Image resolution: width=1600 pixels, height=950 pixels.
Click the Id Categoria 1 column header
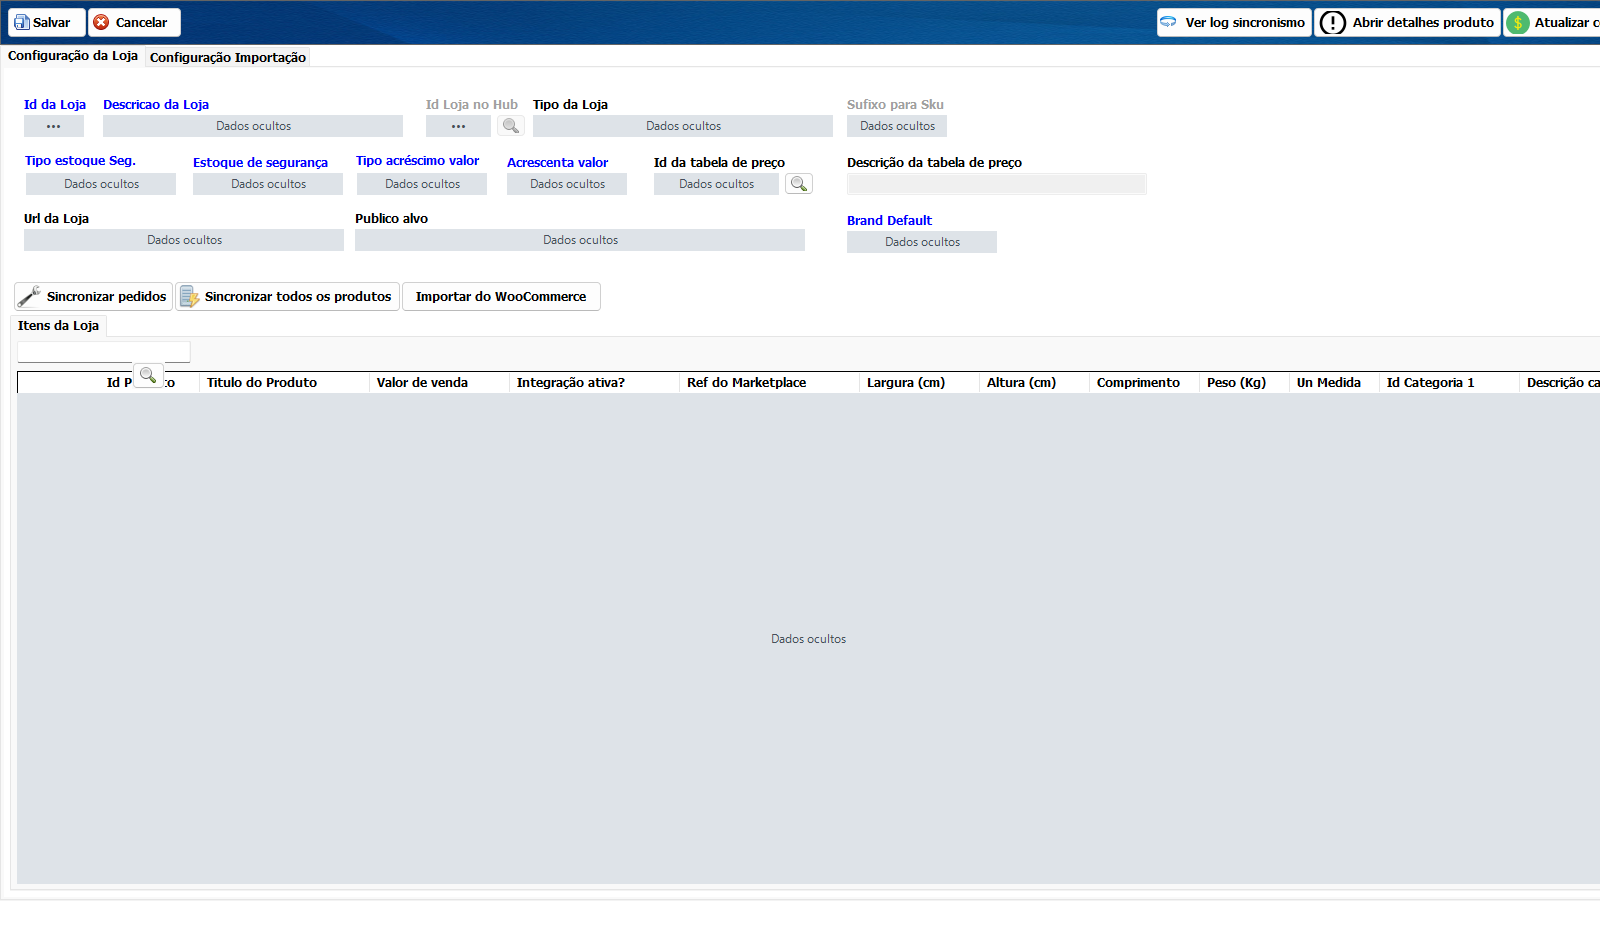tap(1449, 382)
